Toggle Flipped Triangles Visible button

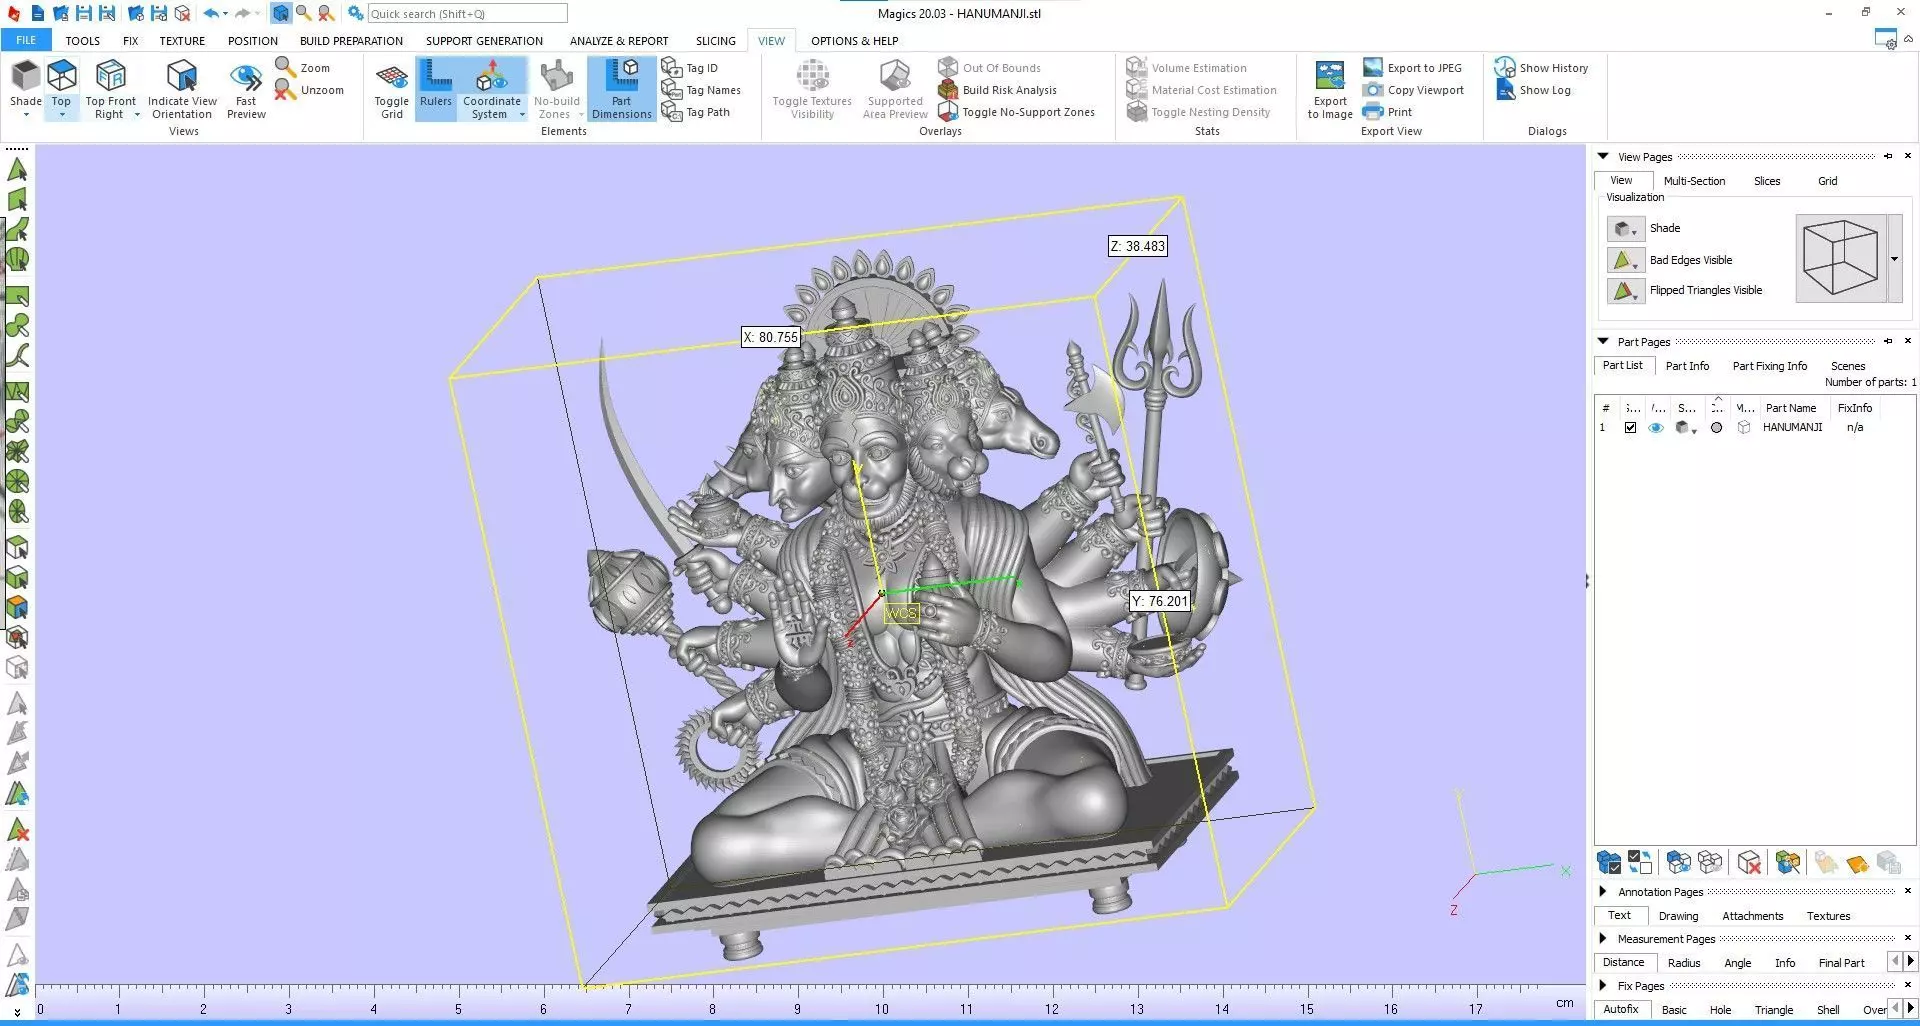click(x=1624, y=291)
